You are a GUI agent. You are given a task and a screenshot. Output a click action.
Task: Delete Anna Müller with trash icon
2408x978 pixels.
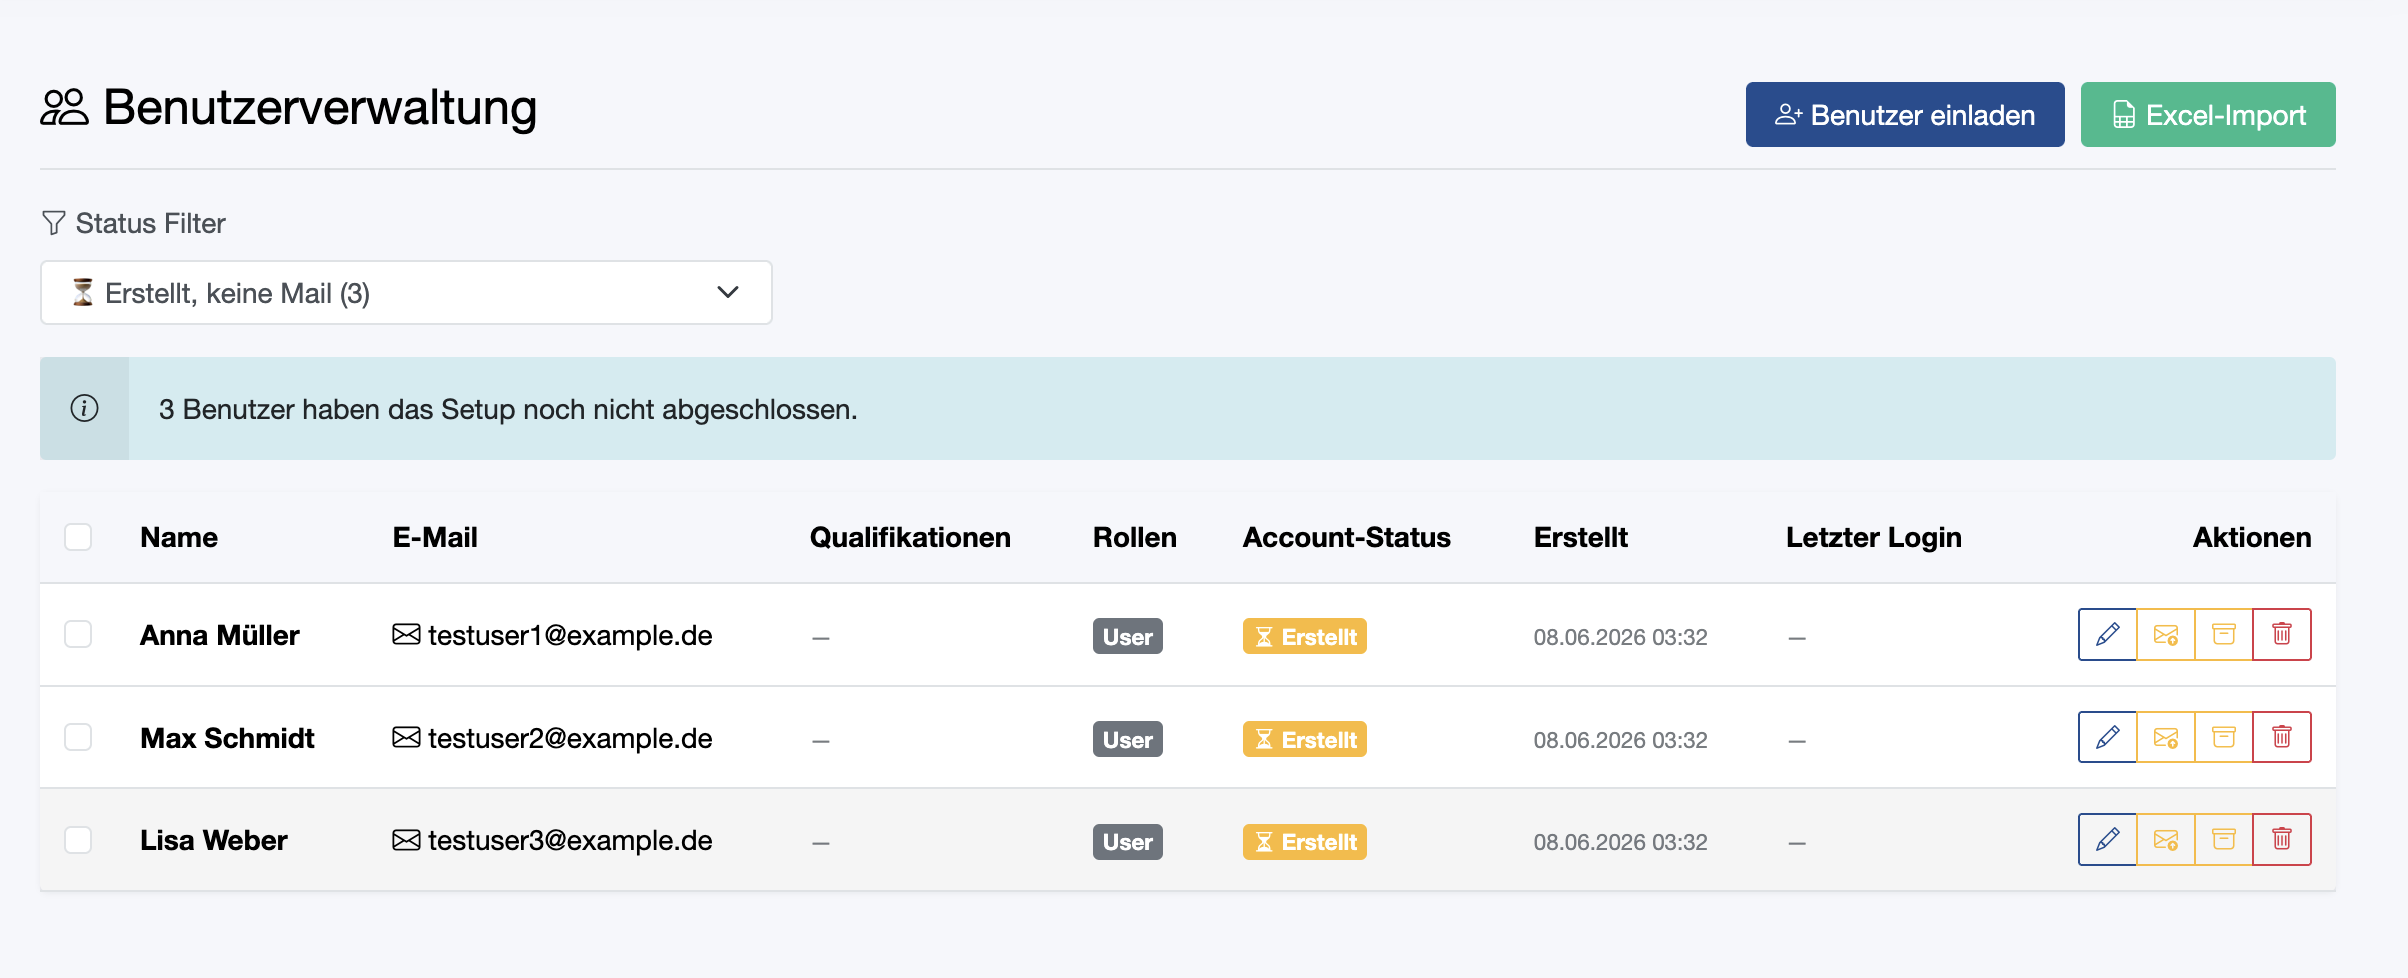pyautogui.click(x=2282, y=634)
